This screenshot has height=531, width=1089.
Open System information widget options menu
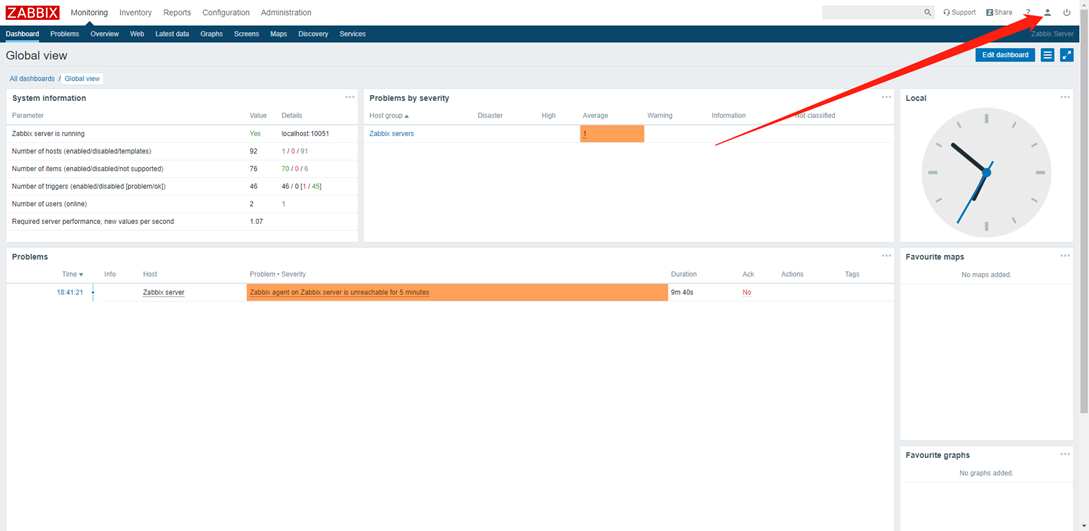point(350,97)
